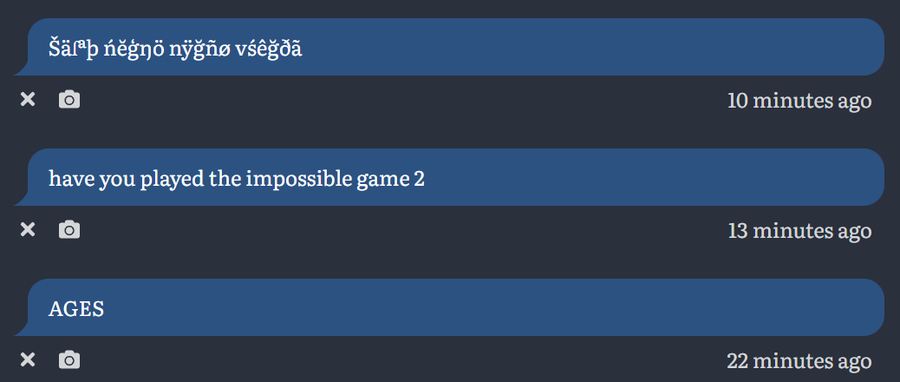Viewport: 900px width, 382px height.
Task: Click the number '2' ending the second message
Action: (x=419, y=180)
